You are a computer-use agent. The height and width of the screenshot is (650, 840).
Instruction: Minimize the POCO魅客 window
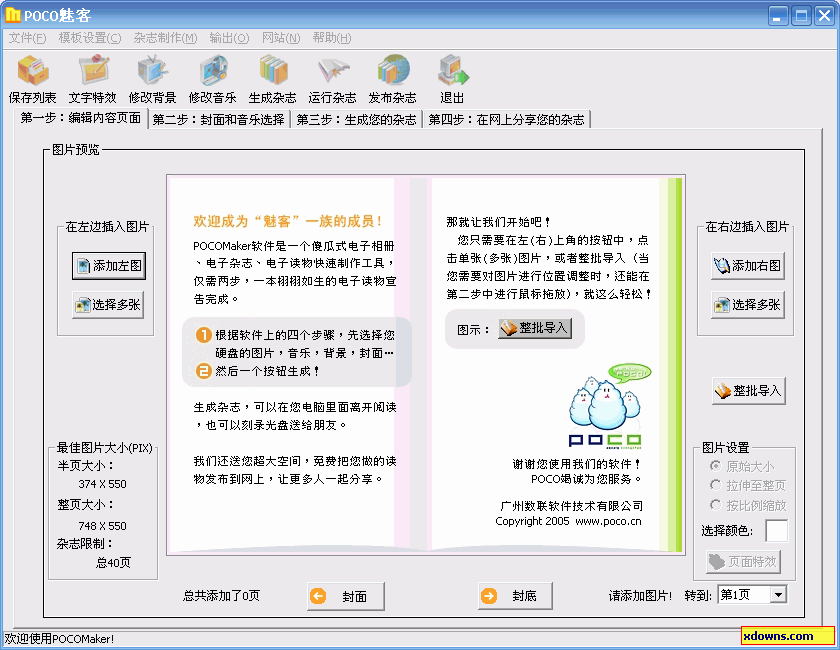pos(778,16)
